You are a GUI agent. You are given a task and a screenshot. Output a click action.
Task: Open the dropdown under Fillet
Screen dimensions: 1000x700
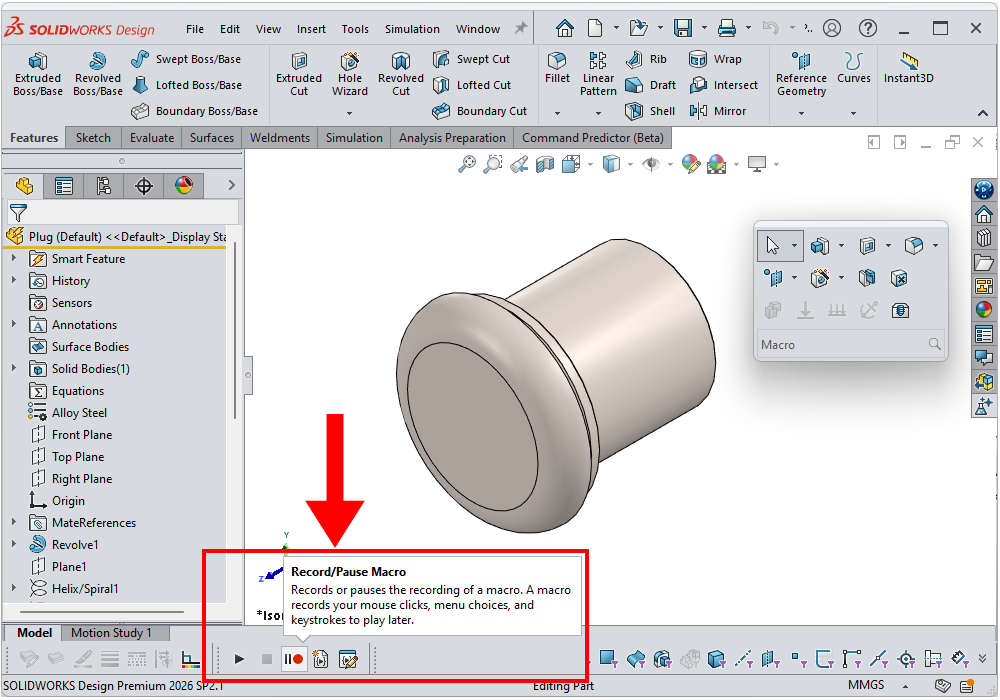[x=557, y=113]
